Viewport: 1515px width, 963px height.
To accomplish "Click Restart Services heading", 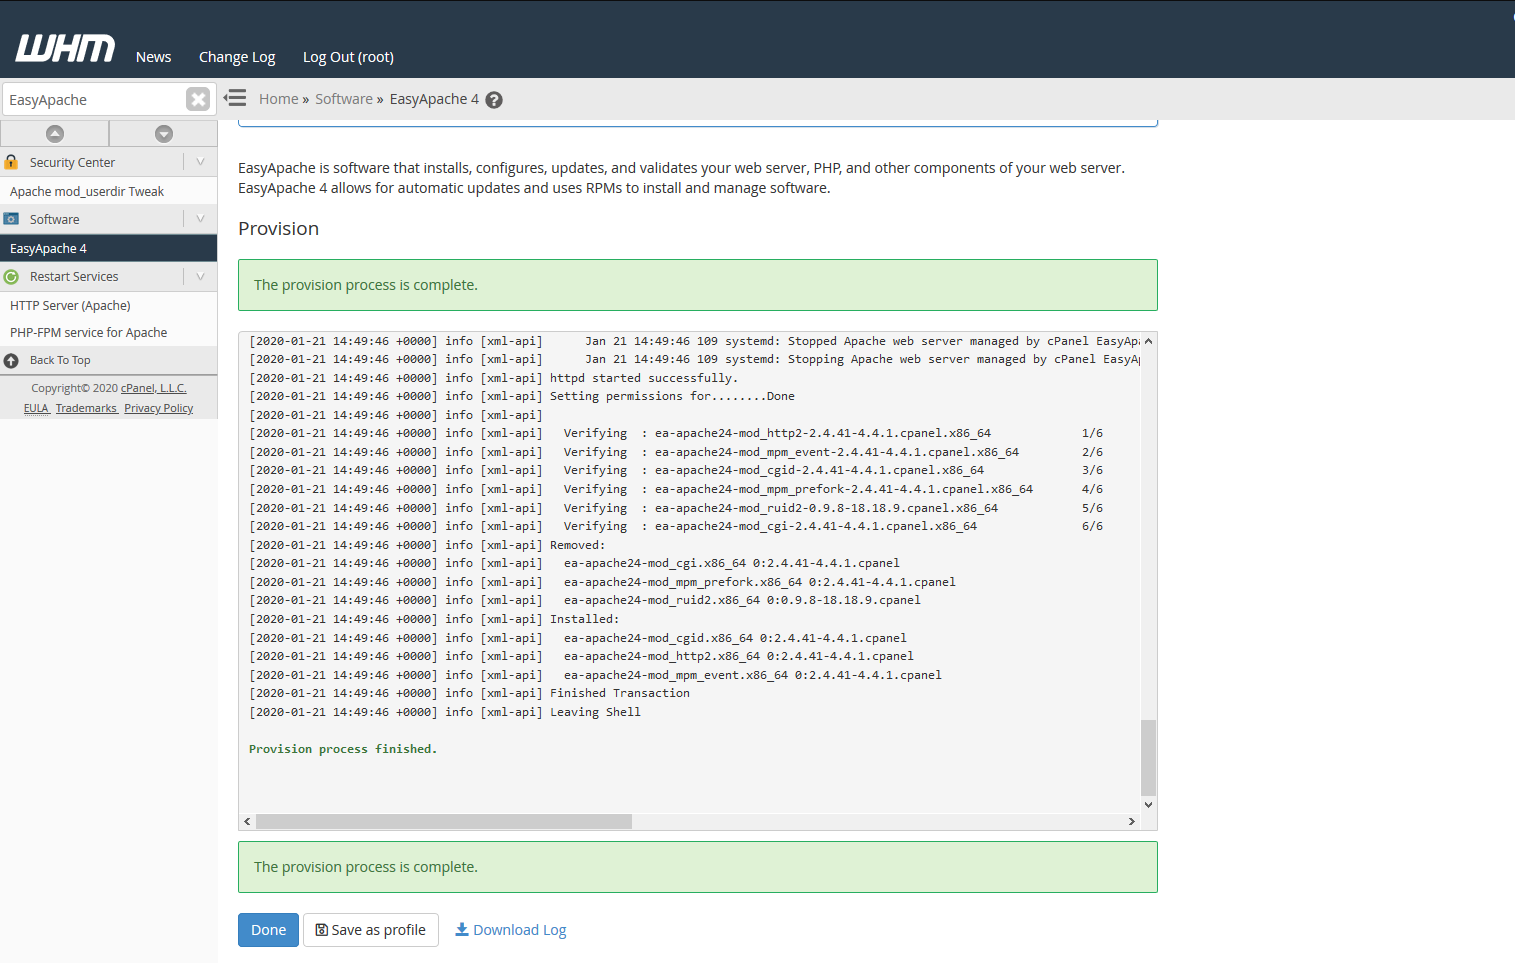I will point(74,277).
